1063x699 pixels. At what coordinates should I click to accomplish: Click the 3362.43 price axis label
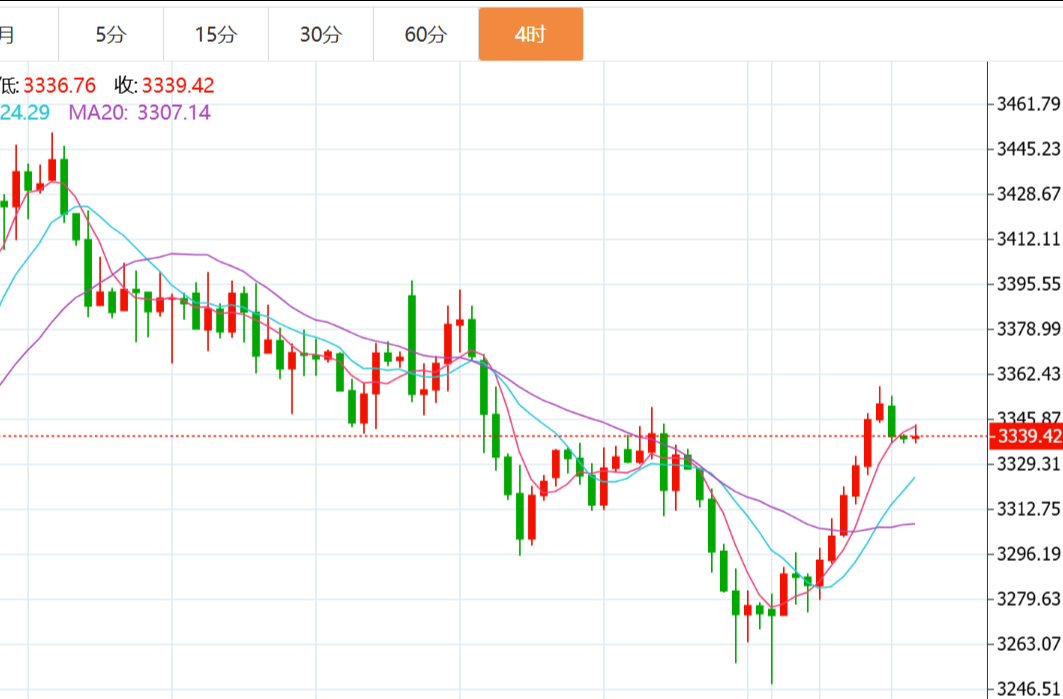tap(1028, 374)
